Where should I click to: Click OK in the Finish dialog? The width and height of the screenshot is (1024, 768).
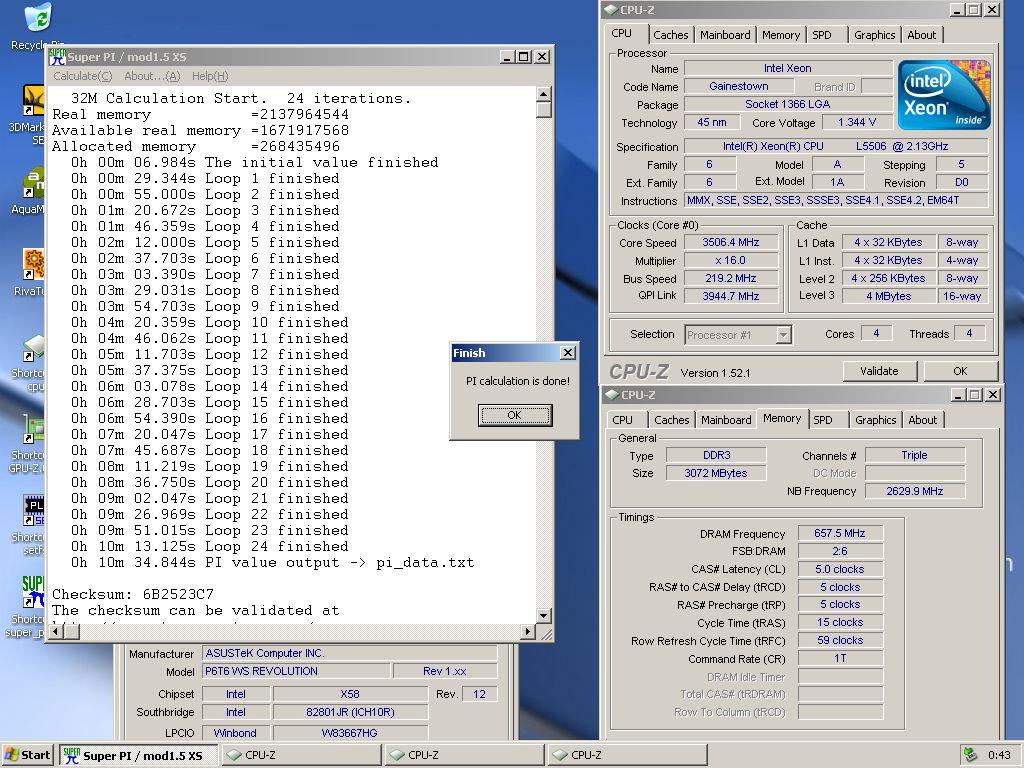tap(515, 415)
